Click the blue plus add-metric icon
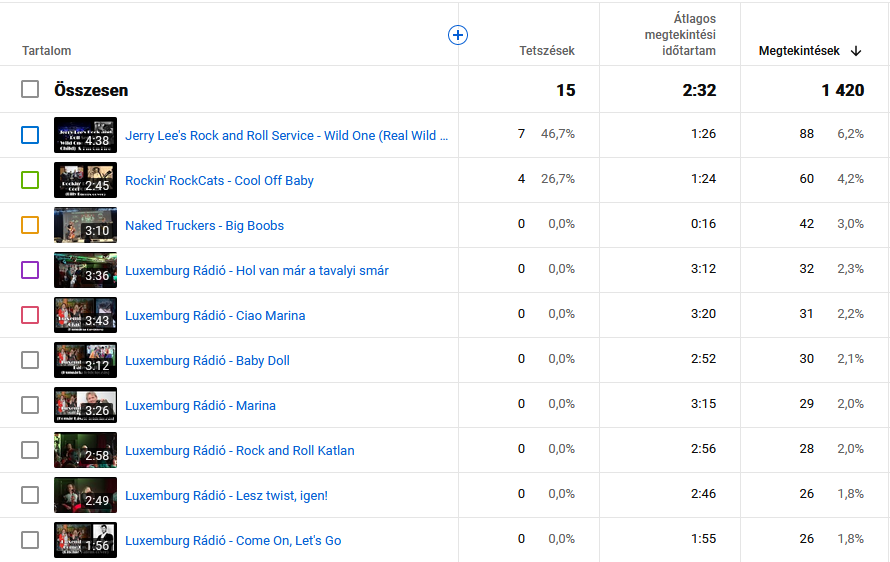Image resolution: width=890 pixels, height=562 pixels. click(x=458, y=35)
